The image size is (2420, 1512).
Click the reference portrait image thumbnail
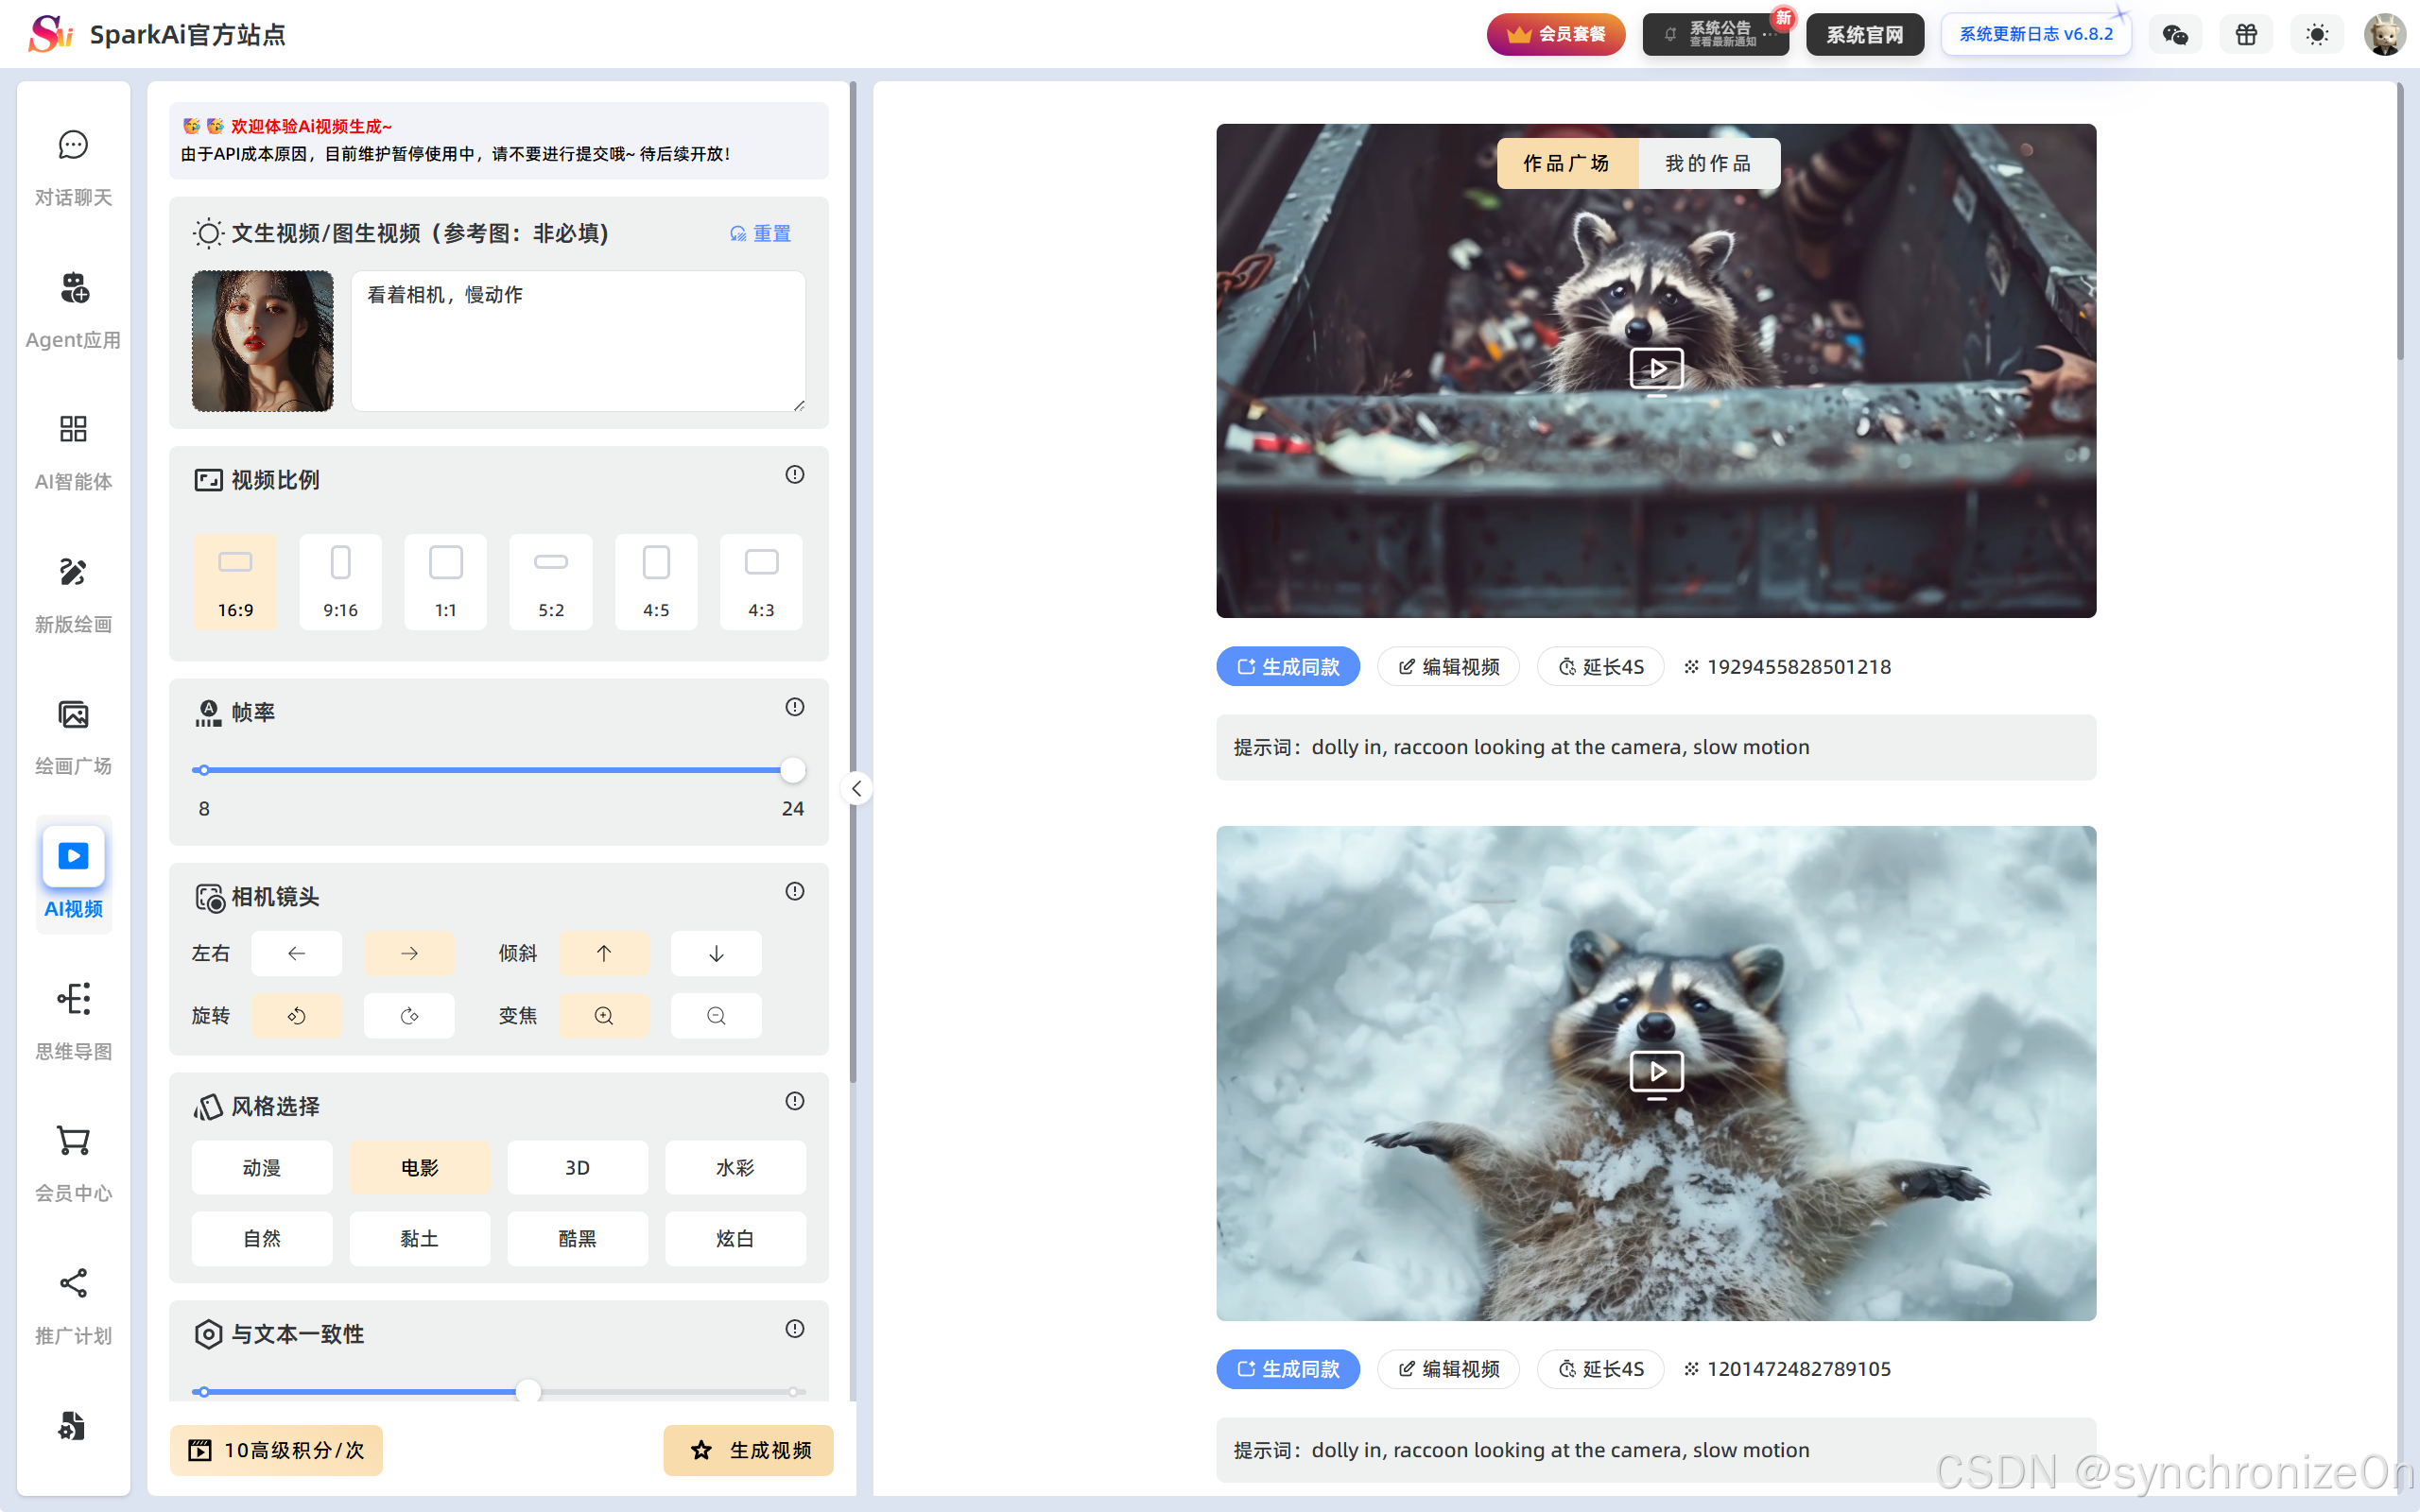click(262, 341)
